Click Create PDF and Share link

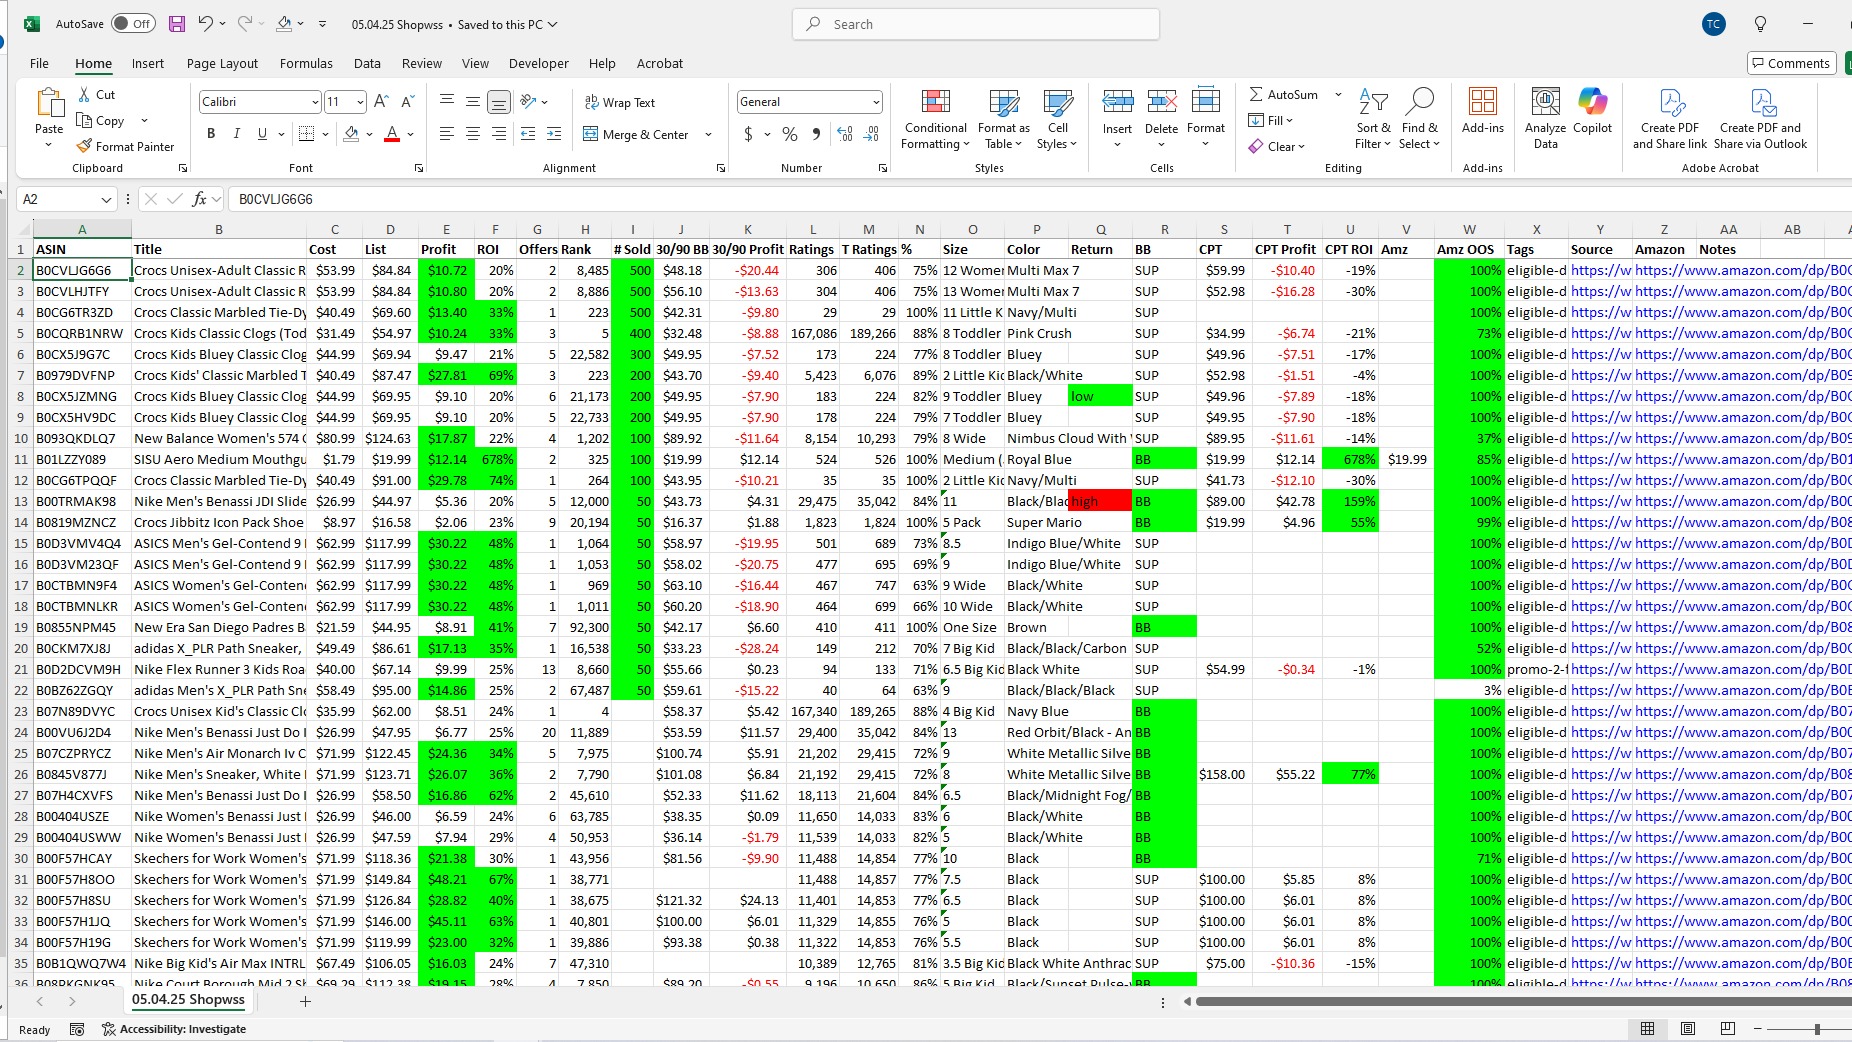[1670, 119]
